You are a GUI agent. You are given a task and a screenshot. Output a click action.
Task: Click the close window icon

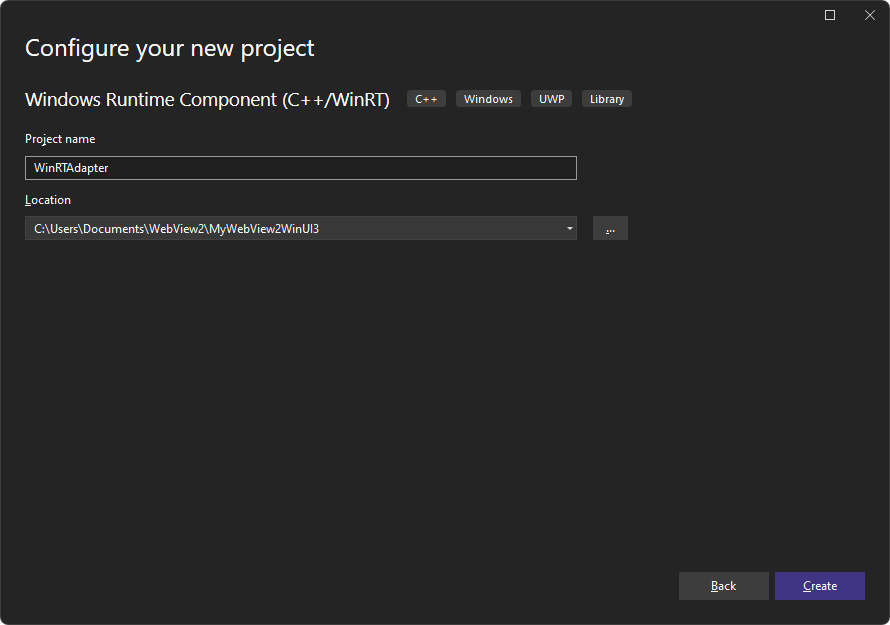coord(869,15)
